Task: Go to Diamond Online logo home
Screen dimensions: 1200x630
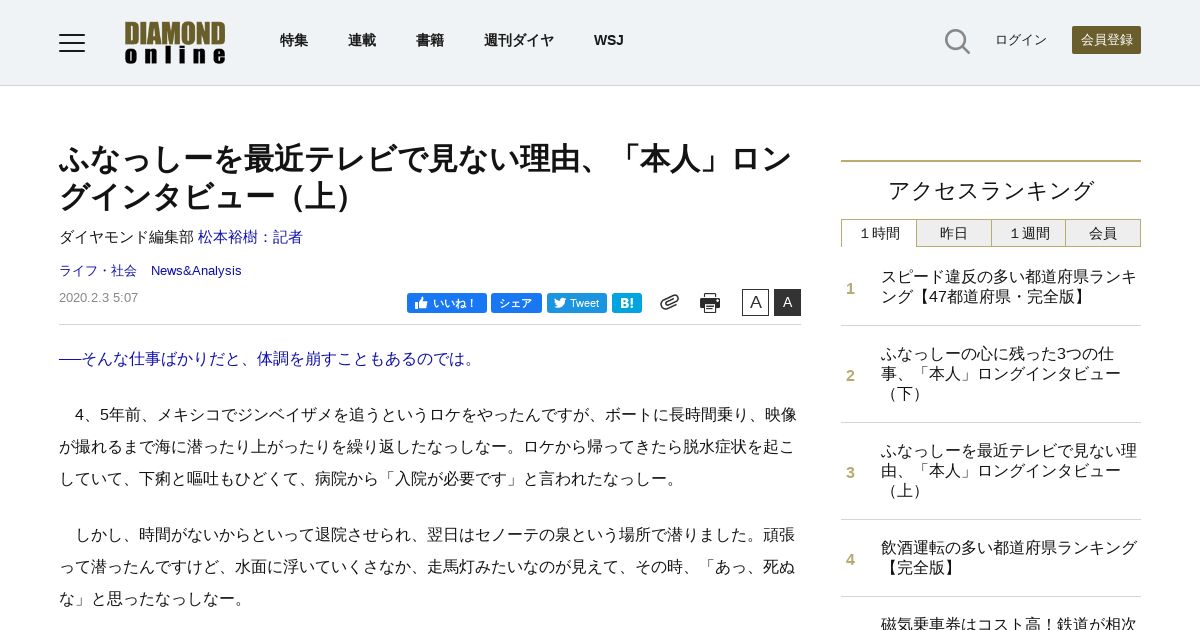Action: [175, 42]
